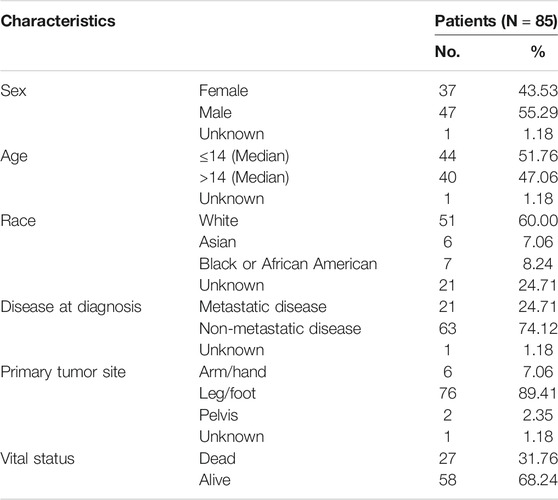The image size is (558, 500).
Task: Click the Alive percentage 68.24
Action: pos(538,480)
